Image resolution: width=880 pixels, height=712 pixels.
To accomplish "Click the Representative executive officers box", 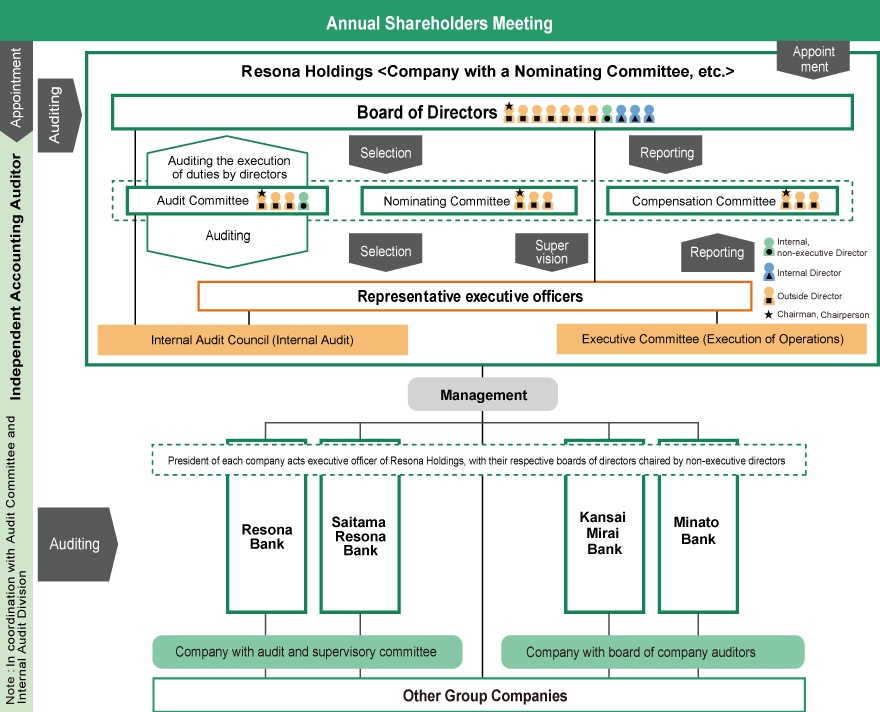I will [475, 296].
